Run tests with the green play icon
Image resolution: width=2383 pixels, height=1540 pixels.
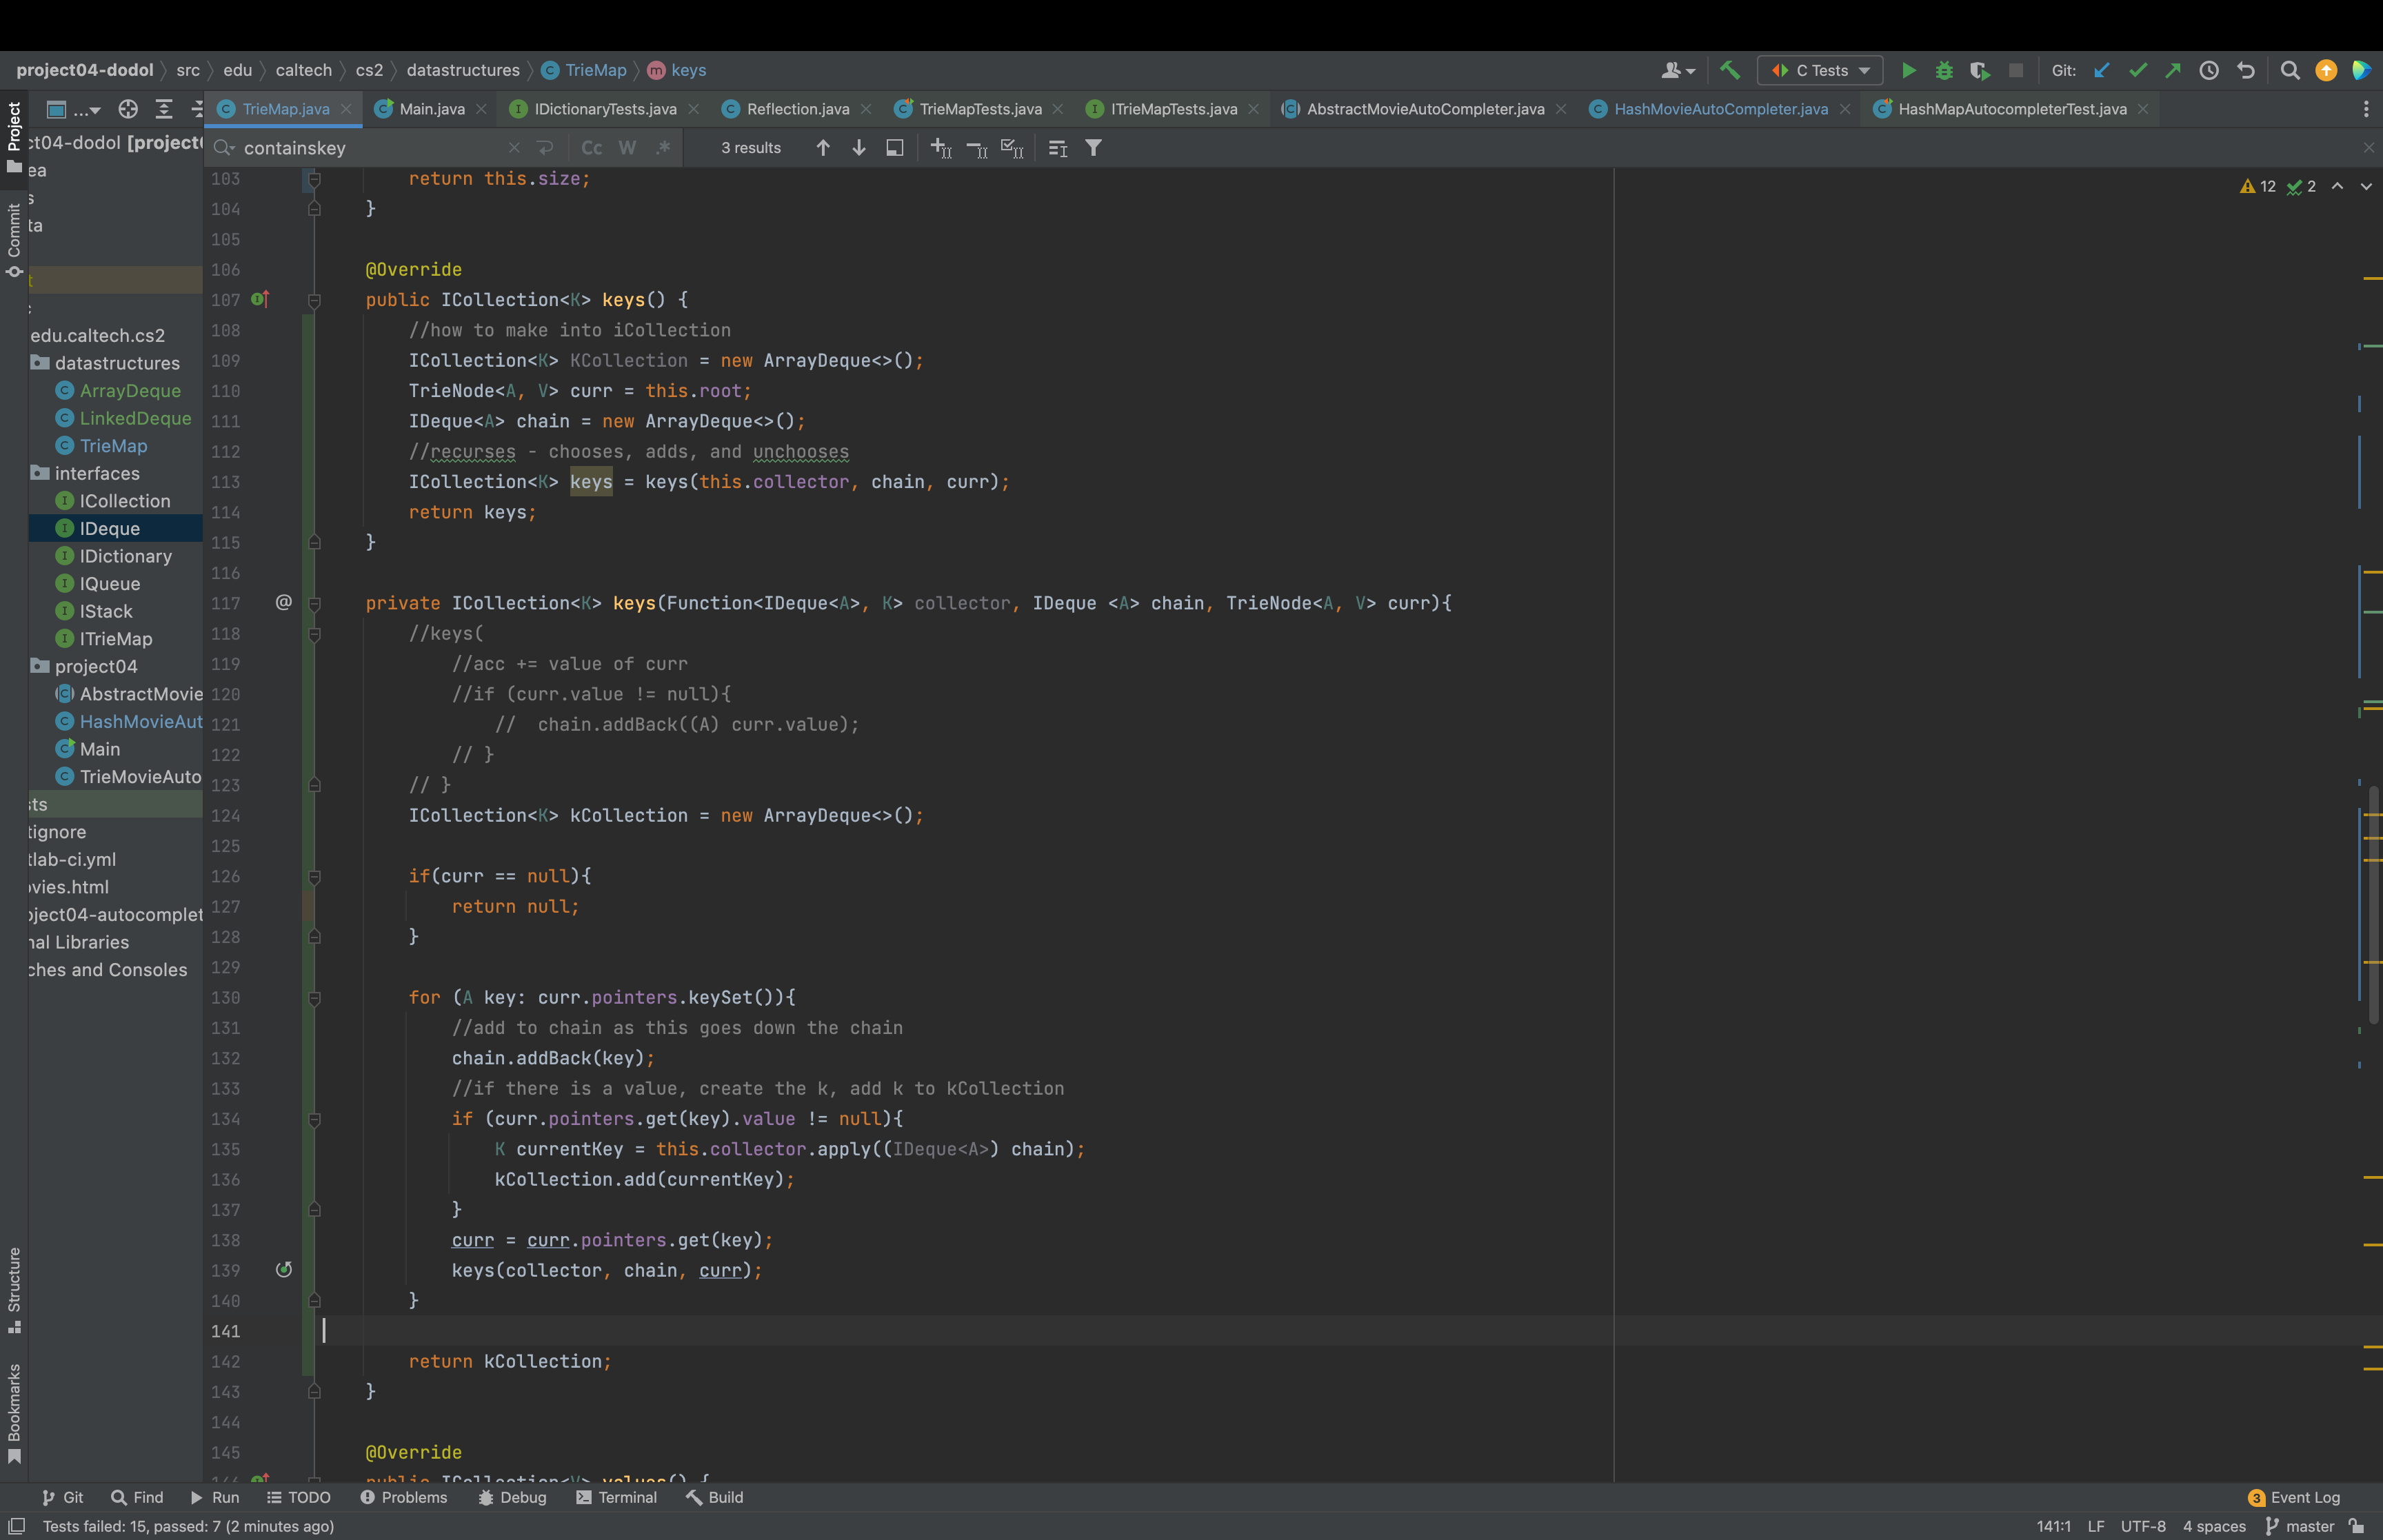point(1909,70)
